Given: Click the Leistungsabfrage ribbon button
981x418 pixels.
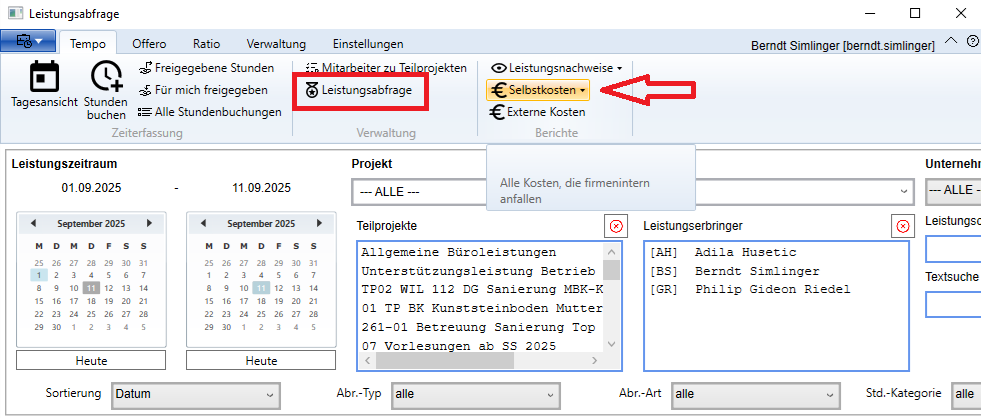Looking at the screenshot, I should tap(359, 90).
